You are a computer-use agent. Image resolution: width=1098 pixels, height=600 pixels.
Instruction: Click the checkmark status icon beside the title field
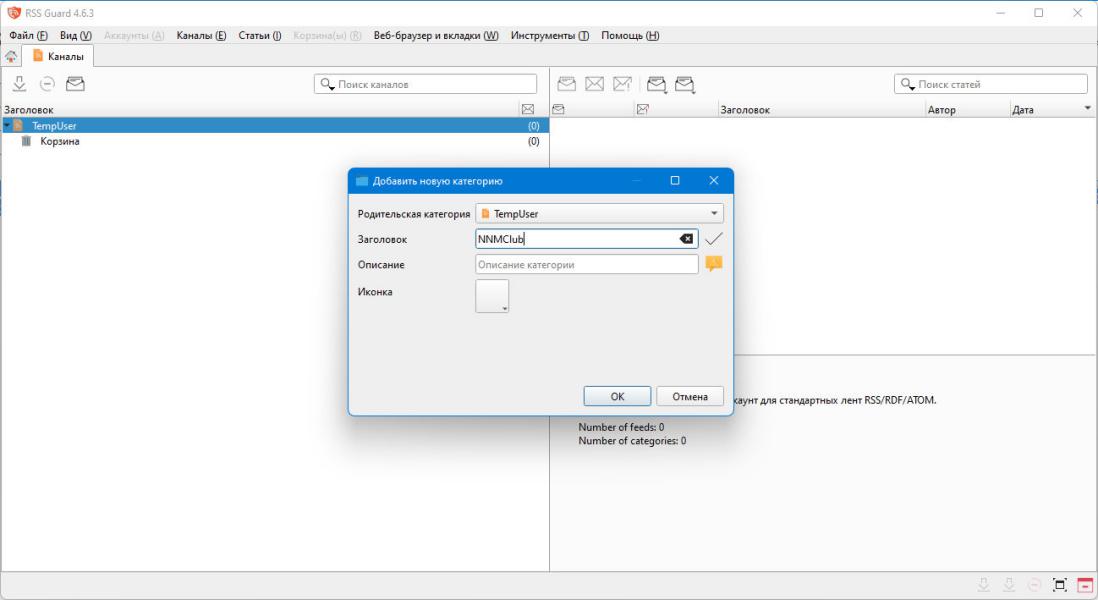(714, 239)
